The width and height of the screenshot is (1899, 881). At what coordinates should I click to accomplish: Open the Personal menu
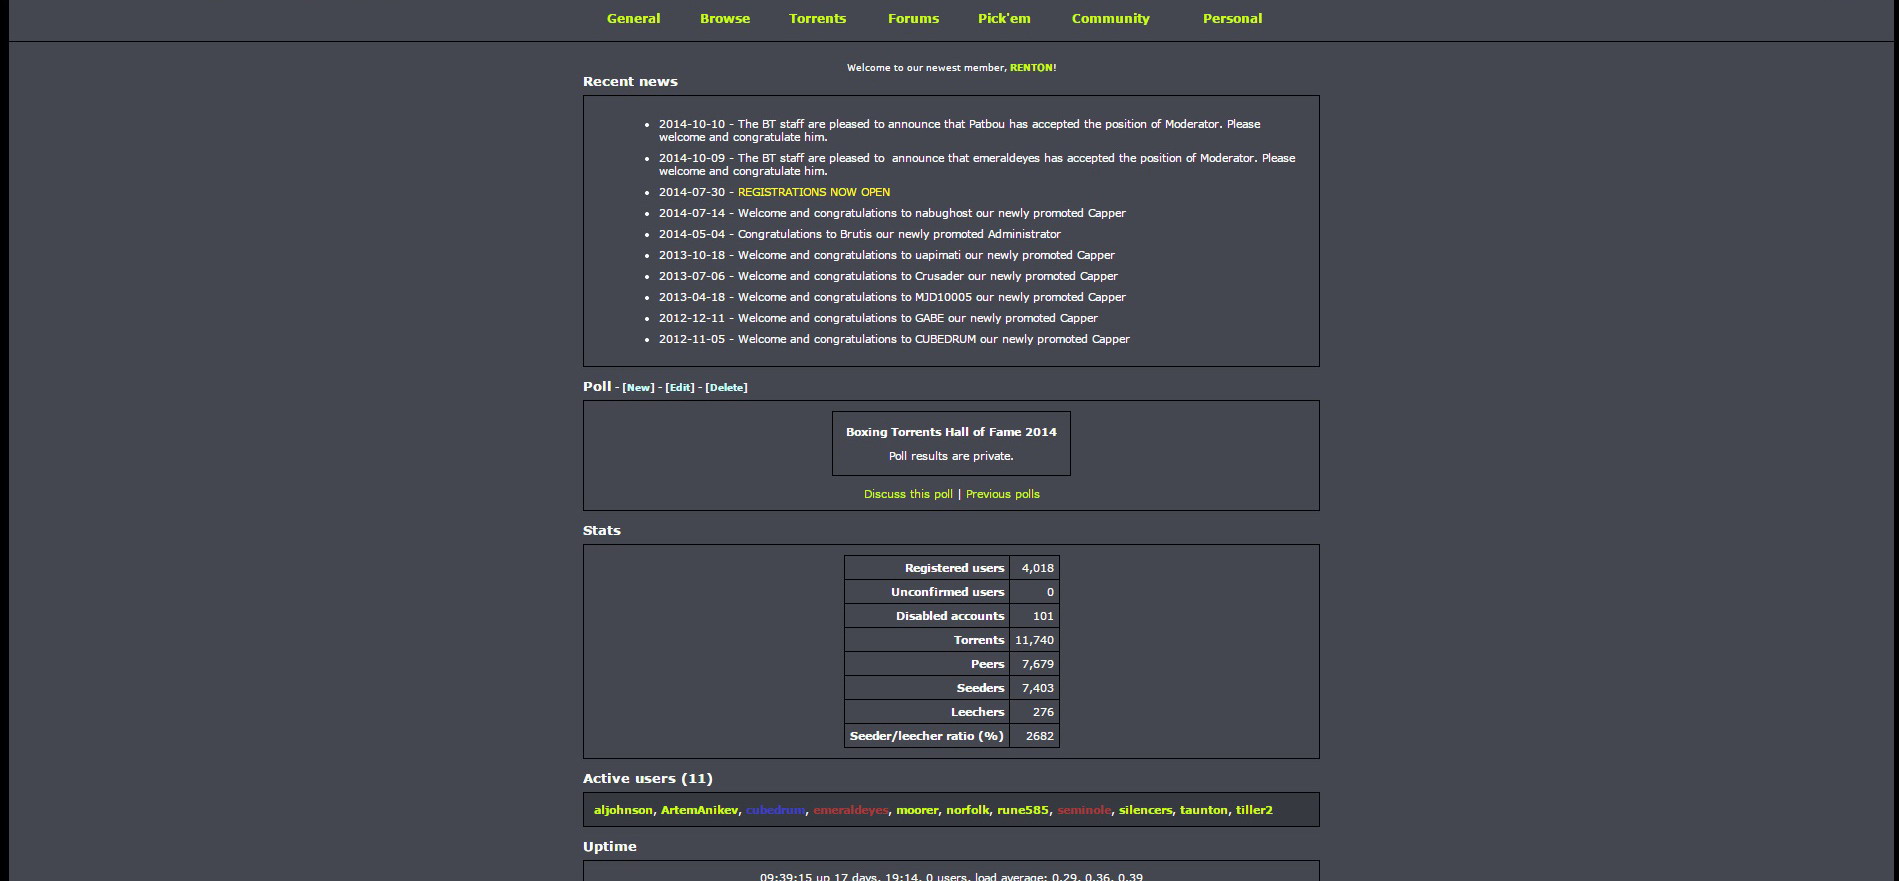1232,18
